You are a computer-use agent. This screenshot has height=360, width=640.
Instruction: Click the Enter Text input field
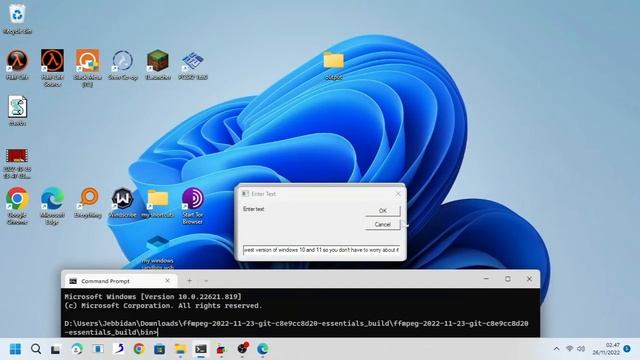(321, 249)
